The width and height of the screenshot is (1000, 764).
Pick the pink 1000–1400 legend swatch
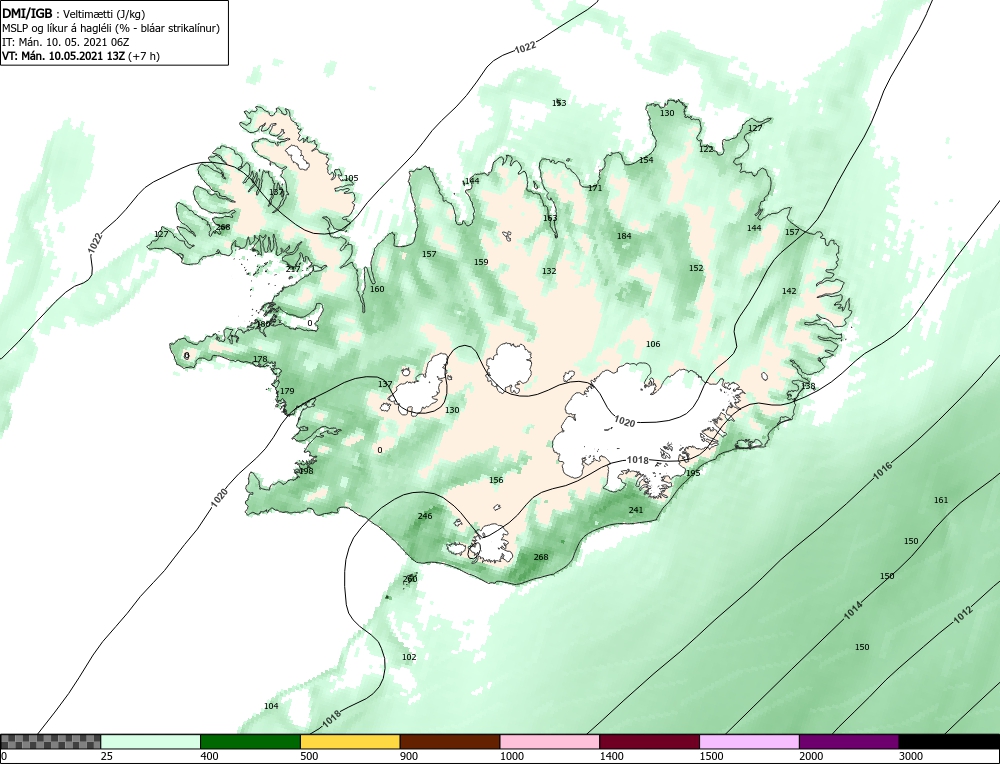click(x=550, y=741)
